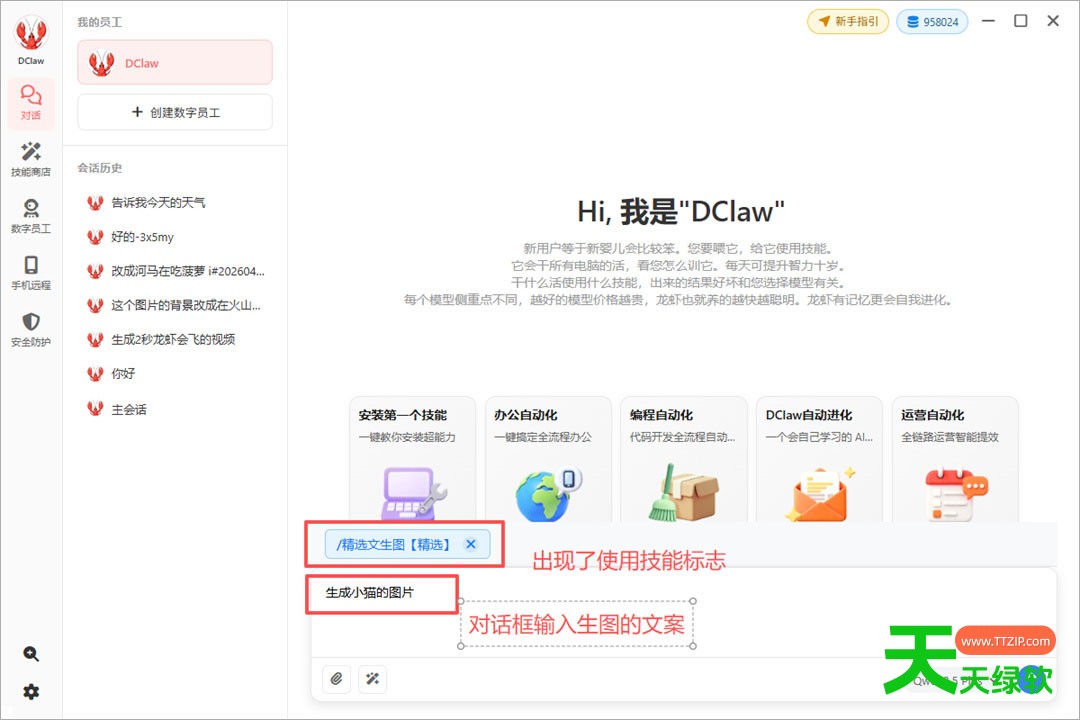Minimize the DClaw window
The width and height of the screenshot is (1080, 720).
(x=988, y=21)
